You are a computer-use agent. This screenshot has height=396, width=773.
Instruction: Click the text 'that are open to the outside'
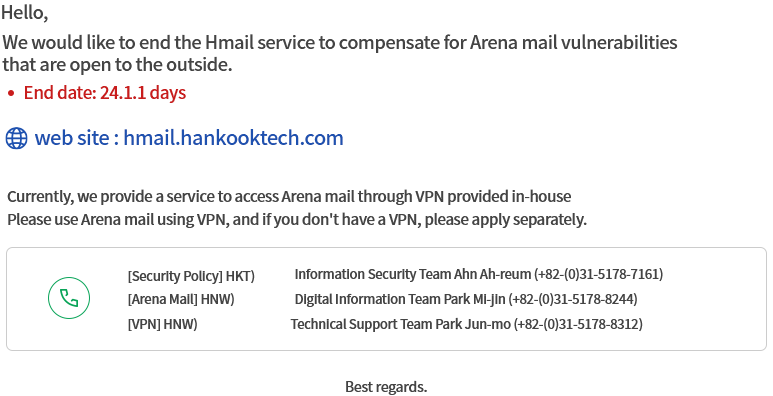pyautogui.click(x=117, y=65)
